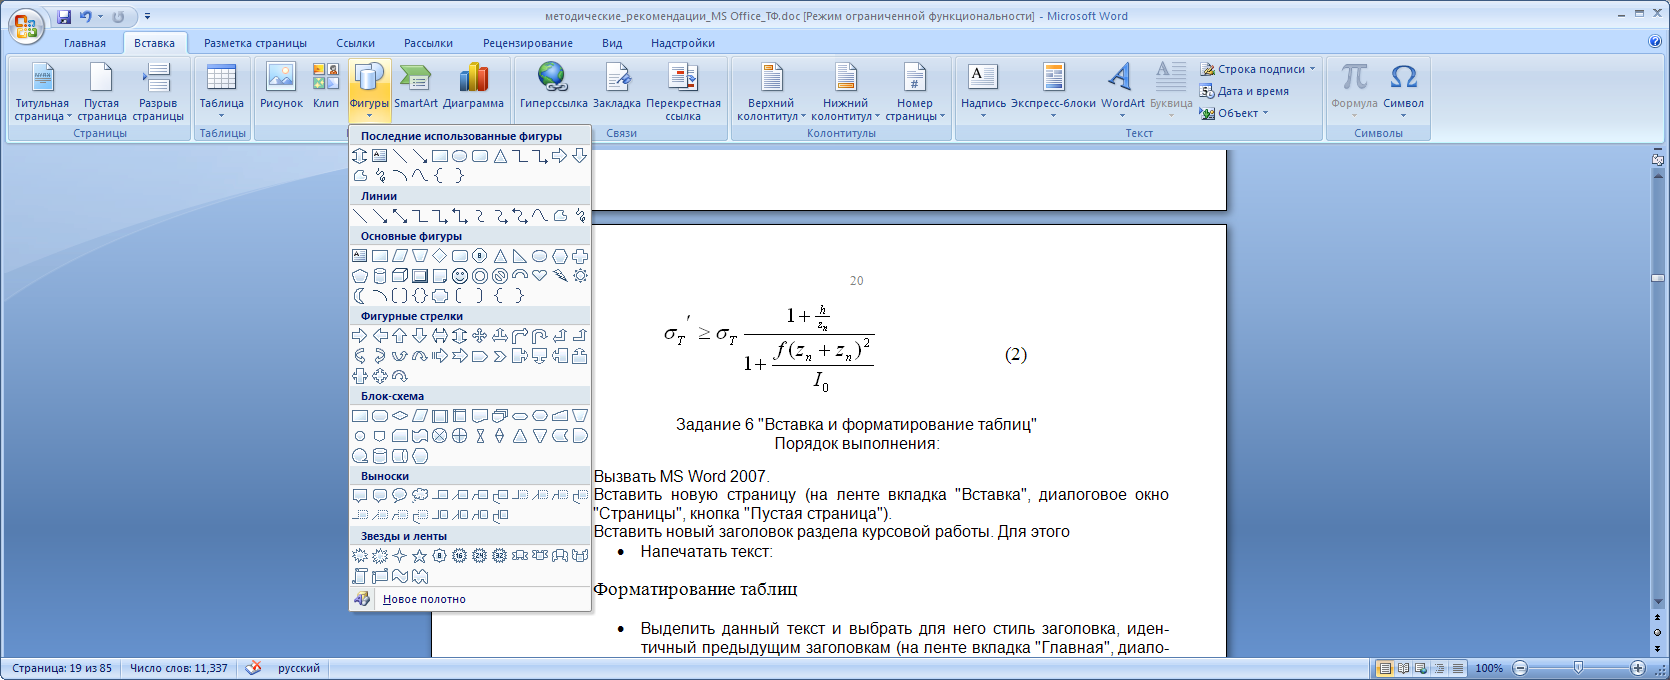Select the prohibition "No symbol" shape
This screenshot has width=1670, height=680.
click(500, 276)
